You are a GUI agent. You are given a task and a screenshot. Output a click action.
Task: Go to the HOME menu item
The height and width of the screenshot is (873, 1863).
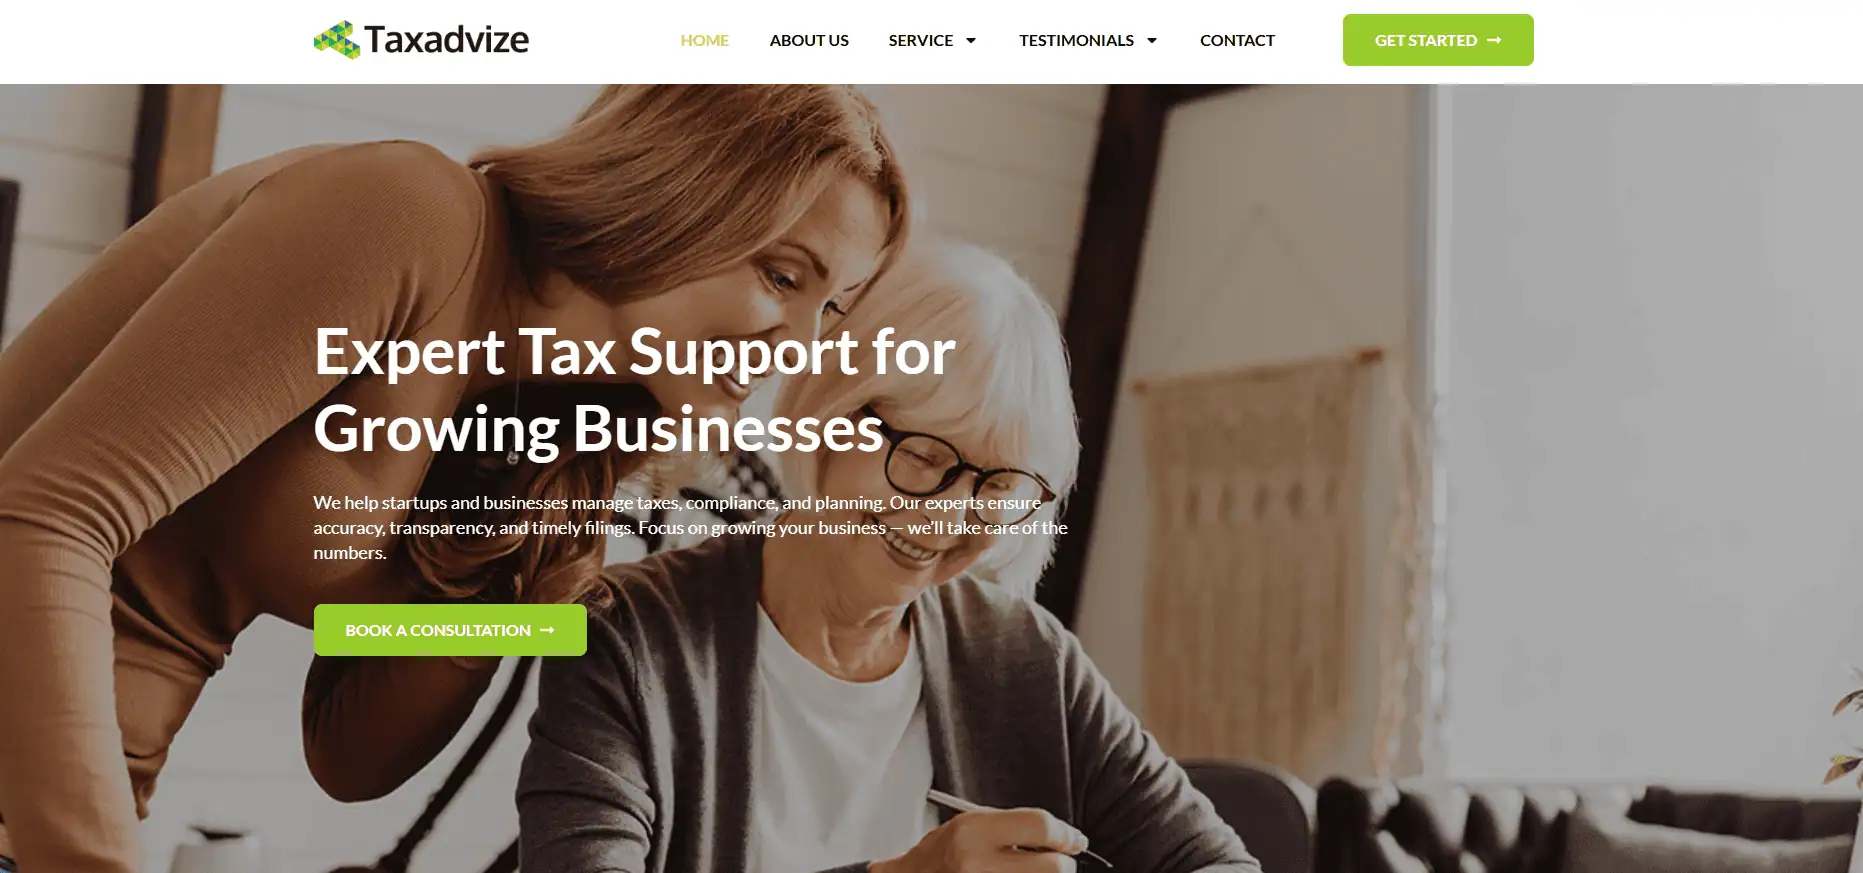click(x=704, y=40)
